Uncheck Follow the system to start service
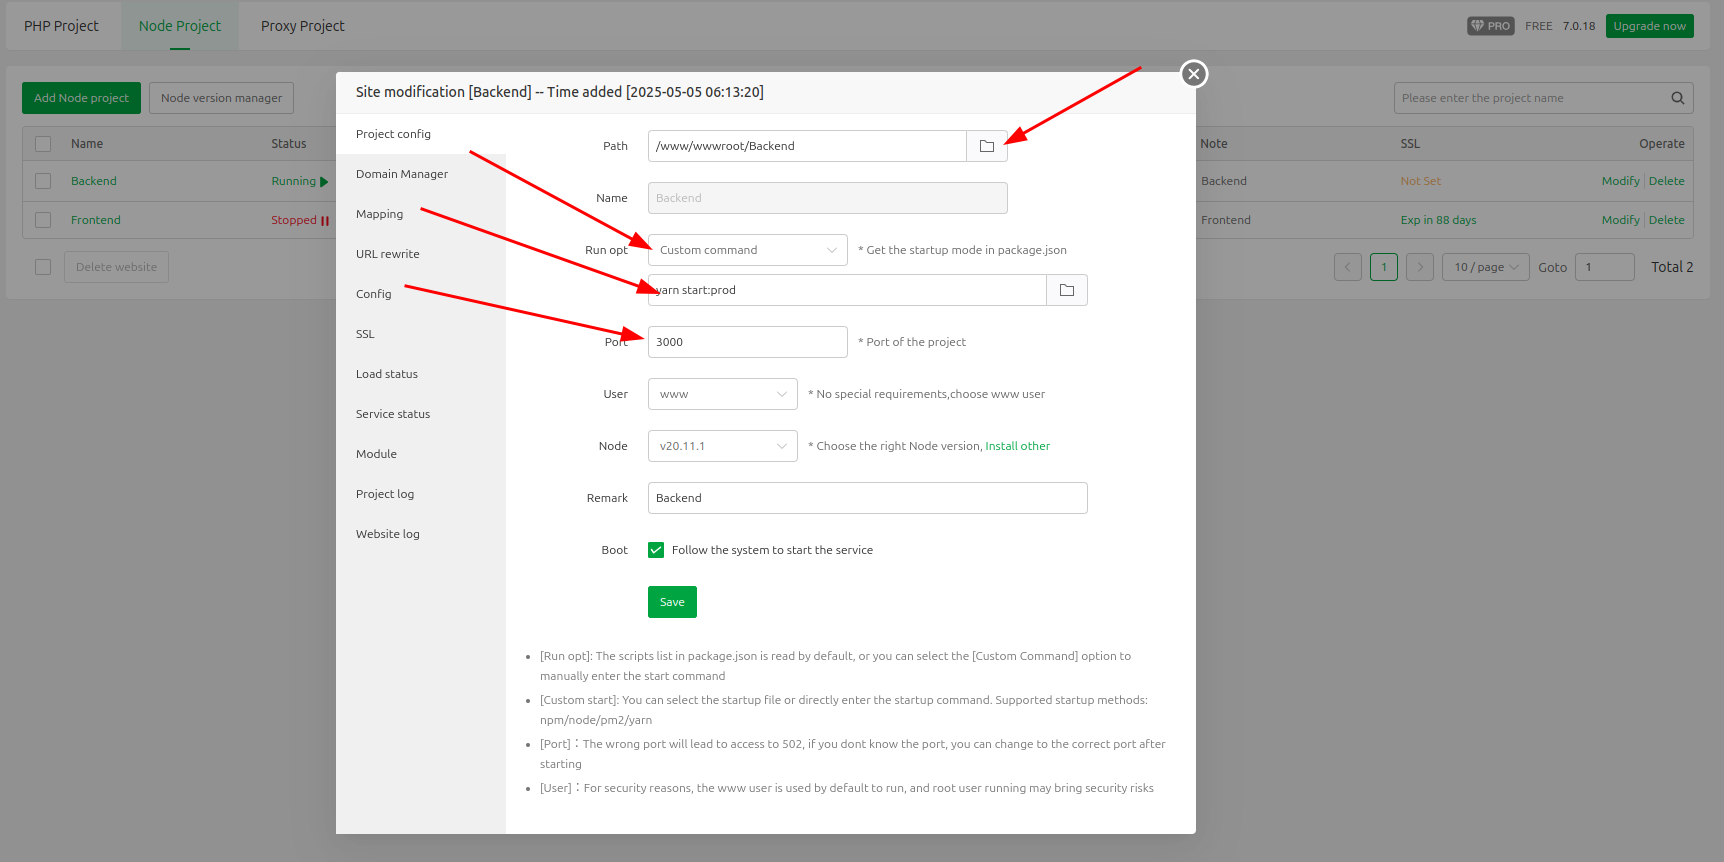Viewport: 1724px width, 862px height. tap(656, 550)
